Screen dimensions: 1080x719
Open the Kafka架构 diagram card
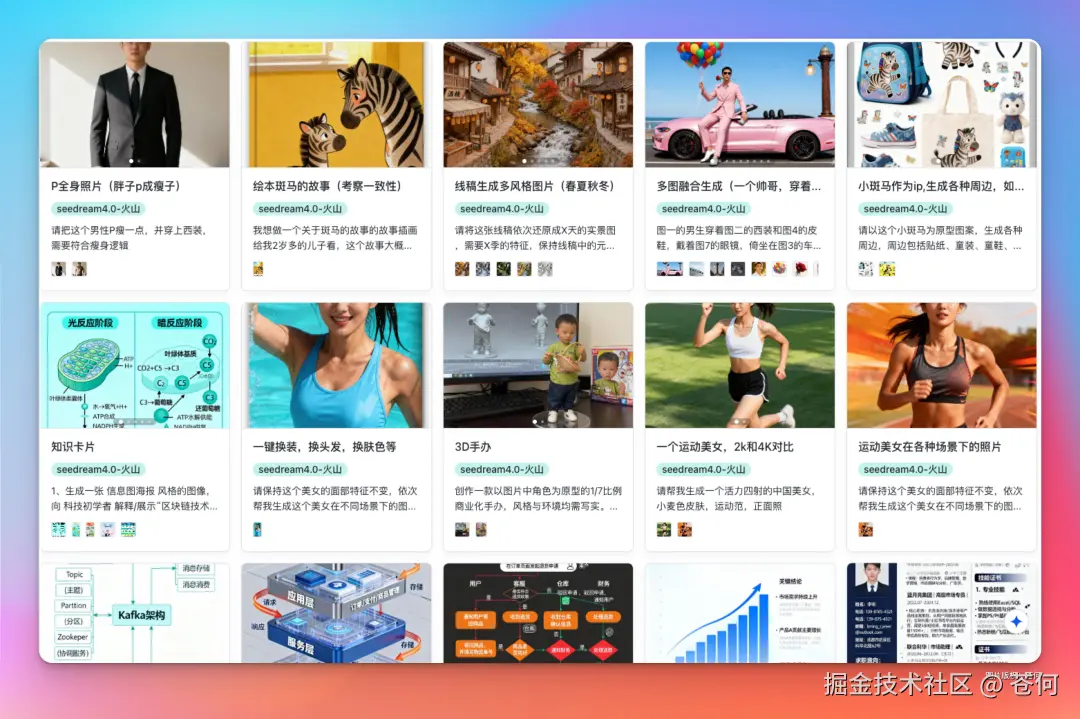pyautogui.click(x=135, y=613)
